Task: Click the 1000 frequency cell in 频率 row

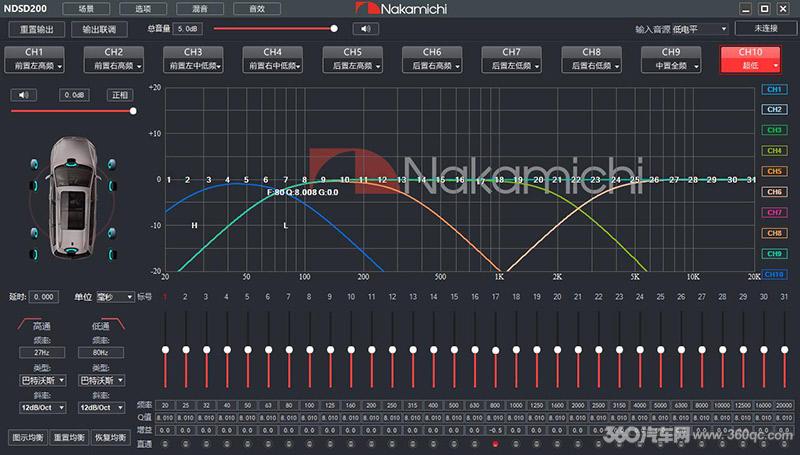Action: (x=516, y=405)
